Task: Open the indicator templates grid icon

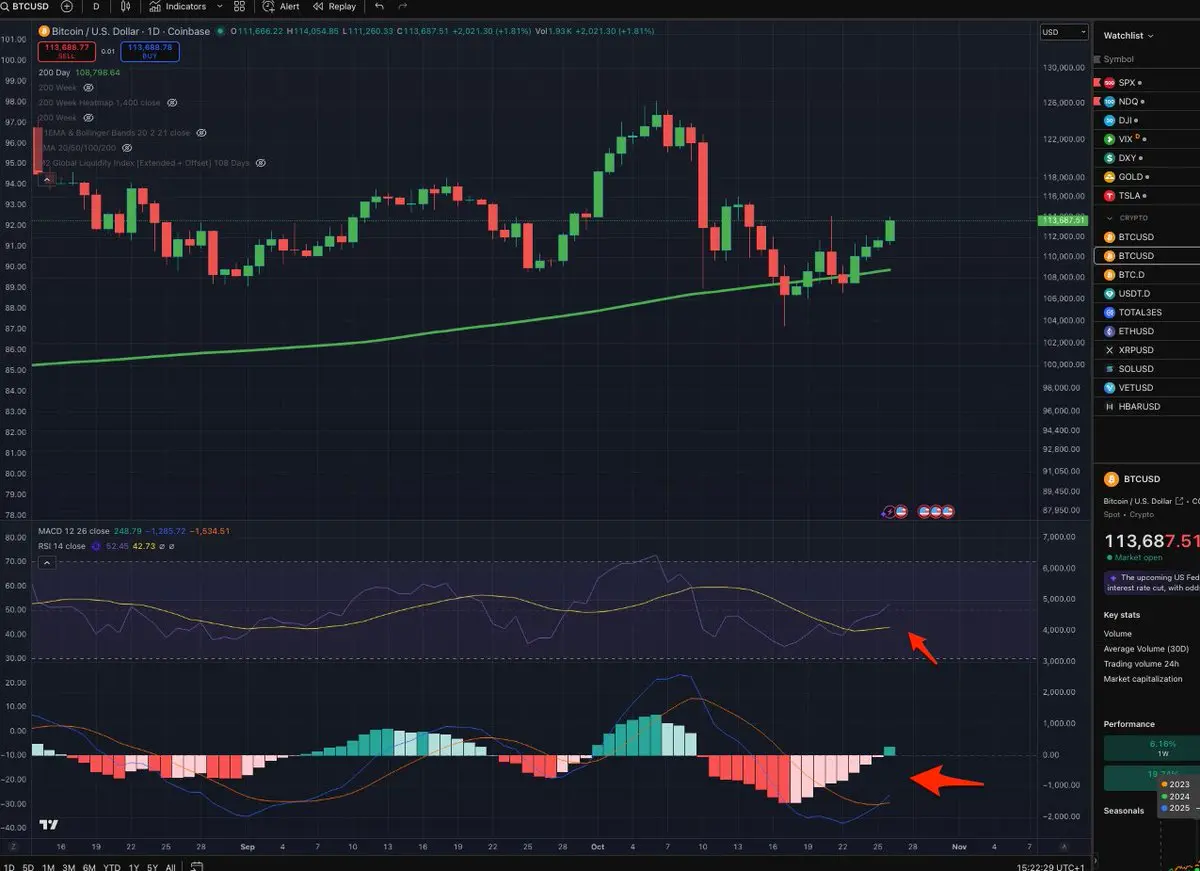Action: [239, 6]
